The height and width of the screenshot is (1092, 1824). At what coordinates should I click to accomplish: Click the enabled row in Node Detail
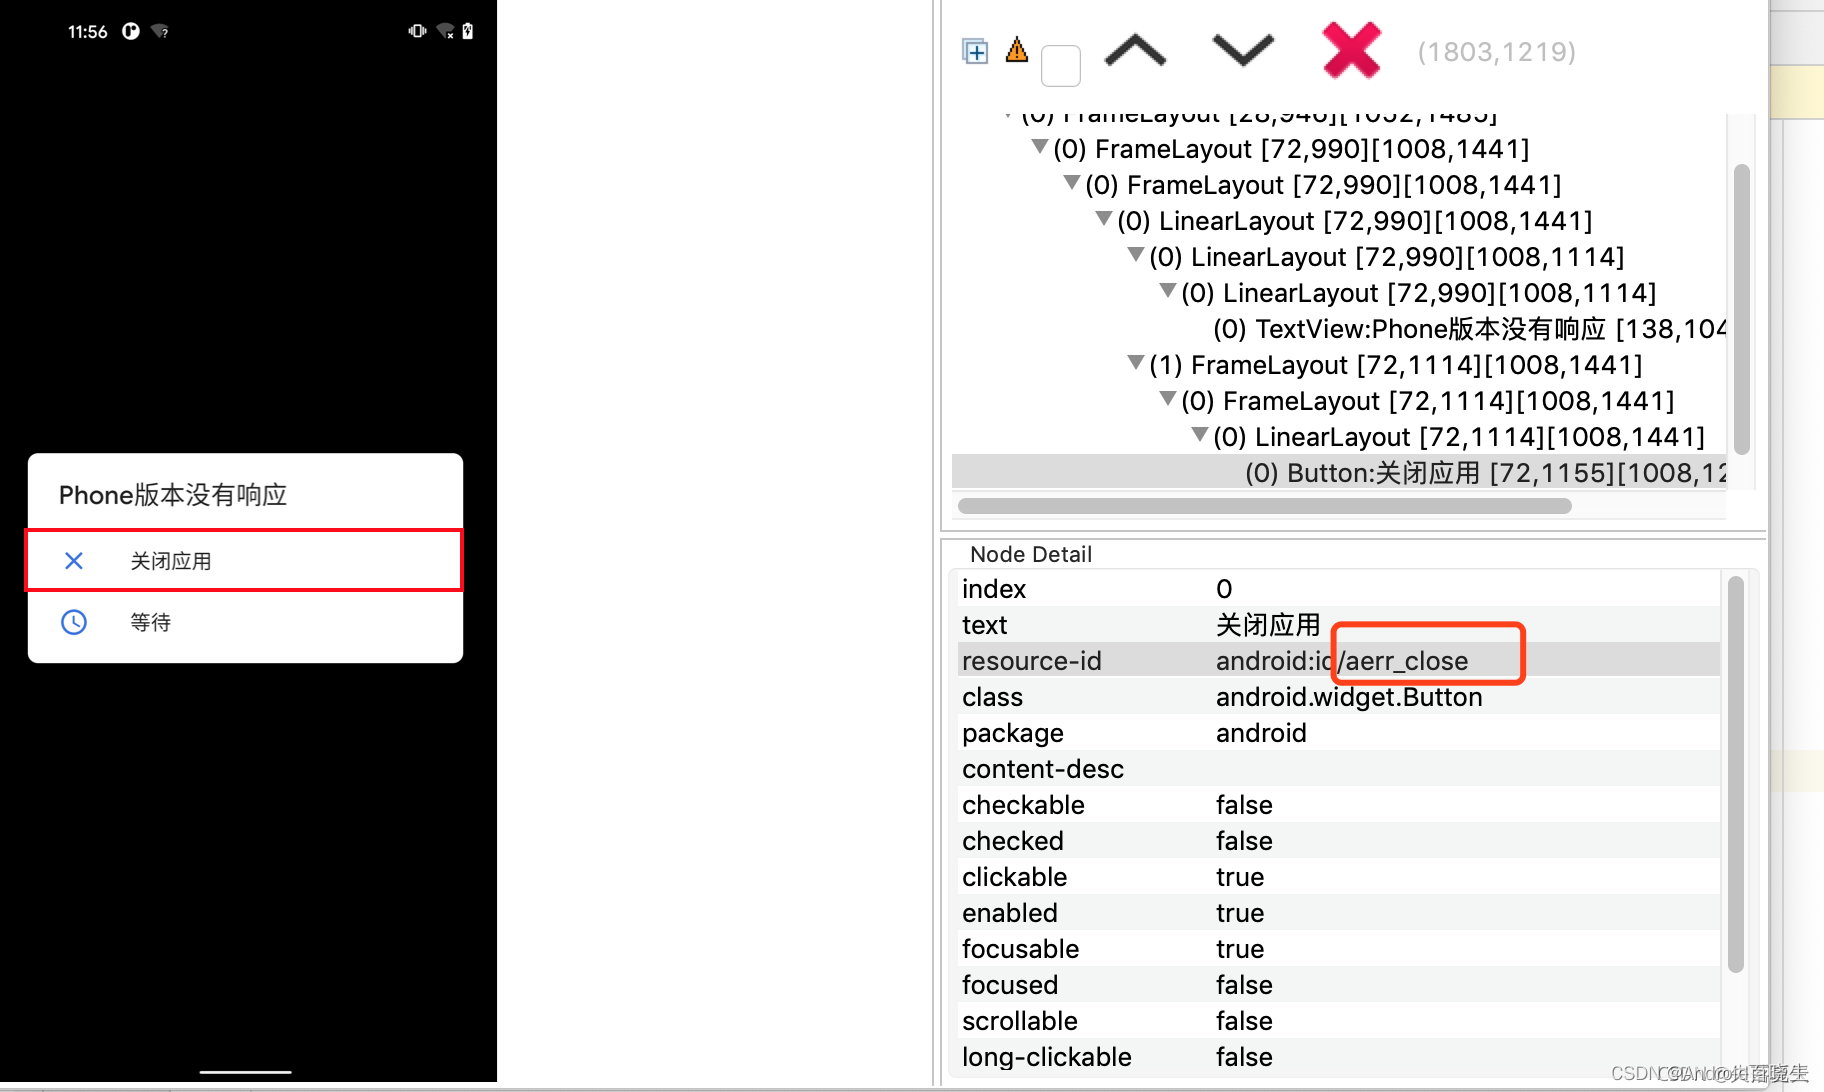[x=1339, y=913]
